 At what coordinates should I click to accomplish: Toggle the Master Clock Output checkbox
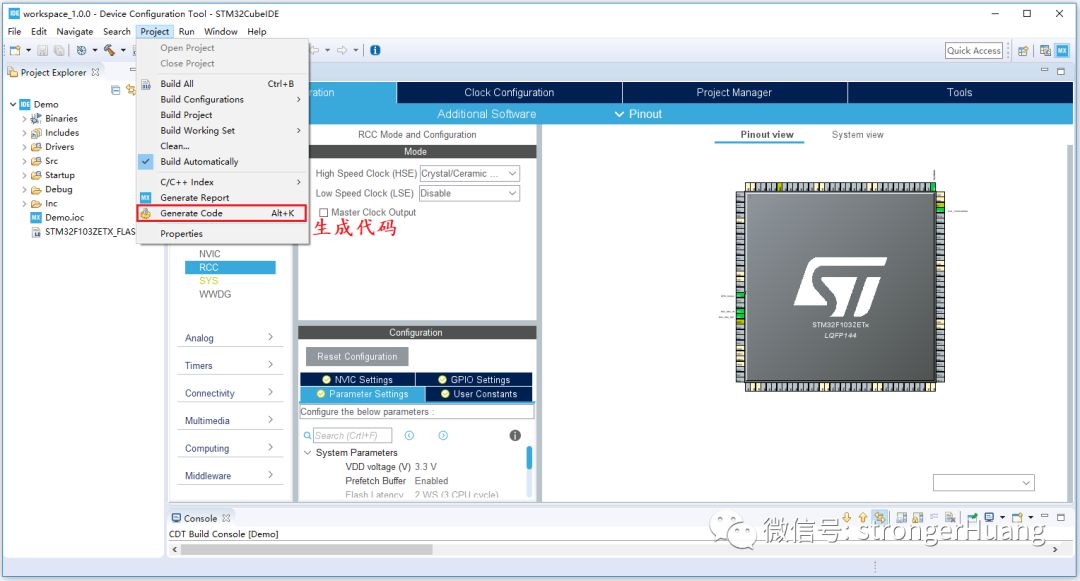[324, 213]
